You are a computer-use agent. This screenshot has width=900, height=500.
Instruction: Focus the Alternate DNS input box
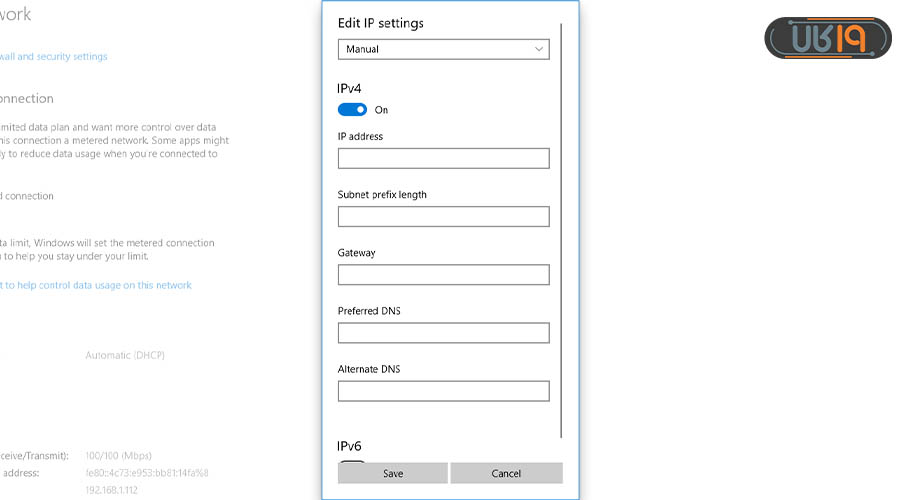[x=443, y=391]
